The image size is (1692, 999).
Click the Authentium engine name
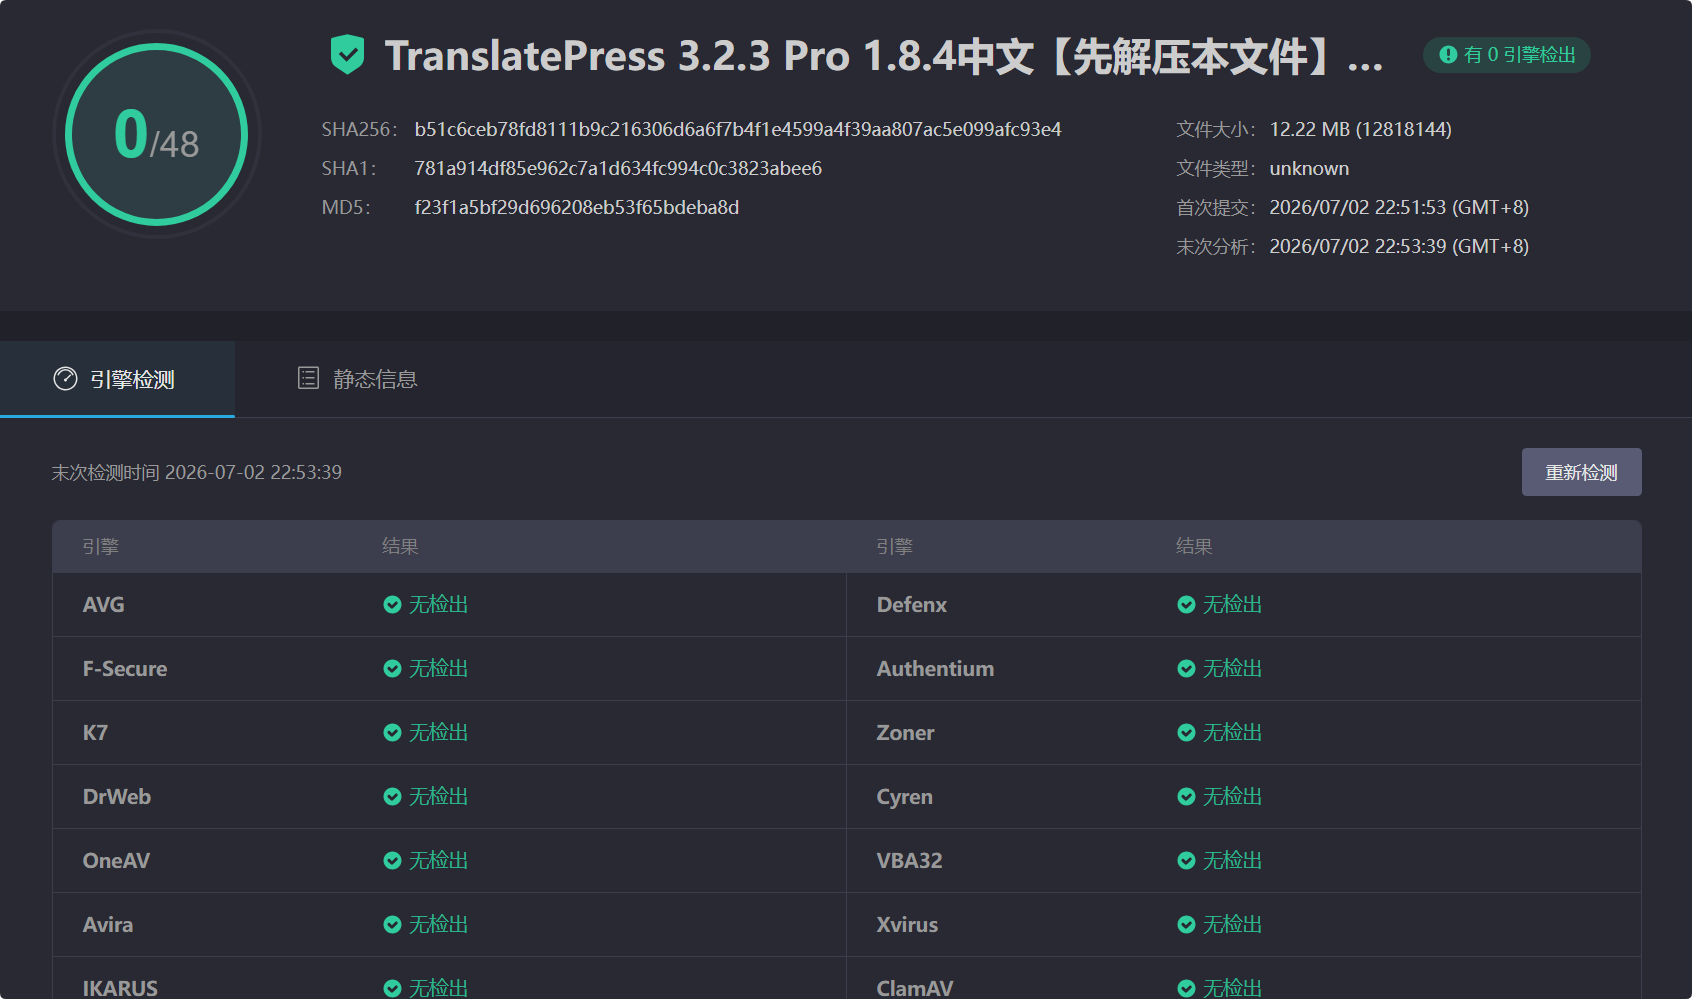pyautogui.click(x=935, y=669)
